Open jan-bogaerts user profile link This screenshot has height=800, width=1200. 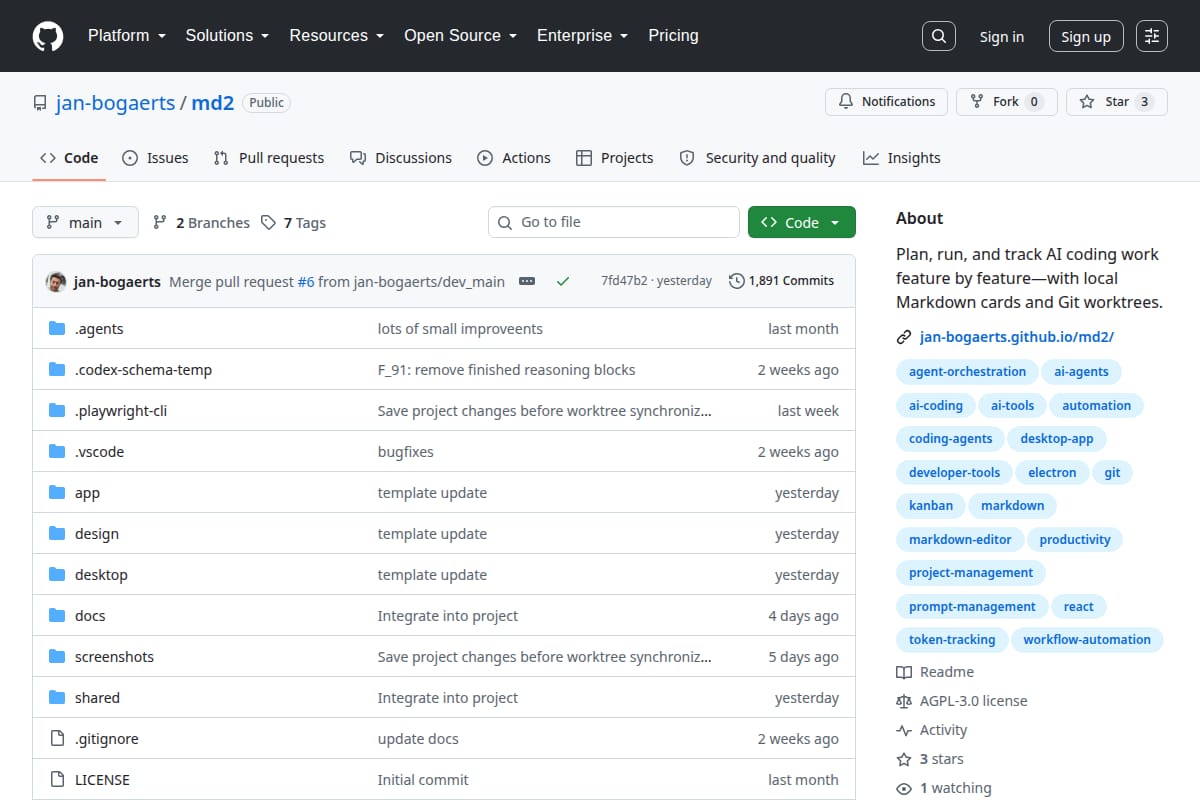pyautogui.click(x=115, y=102)
